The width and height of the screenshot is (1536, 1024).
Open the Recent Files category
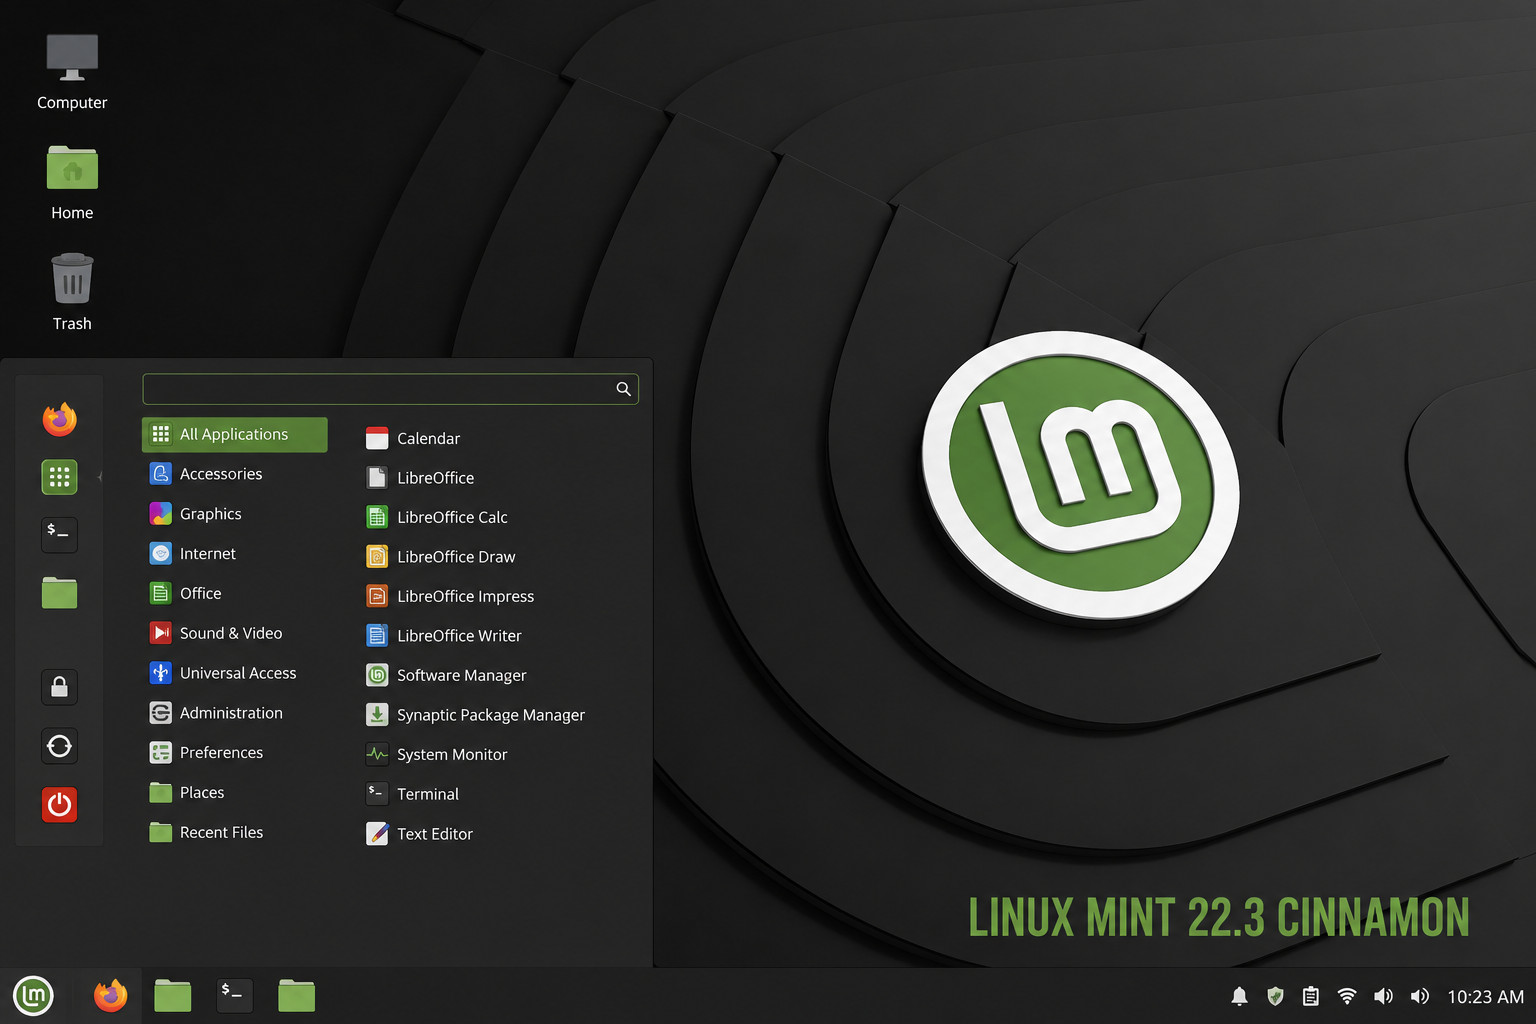(235, 832)
